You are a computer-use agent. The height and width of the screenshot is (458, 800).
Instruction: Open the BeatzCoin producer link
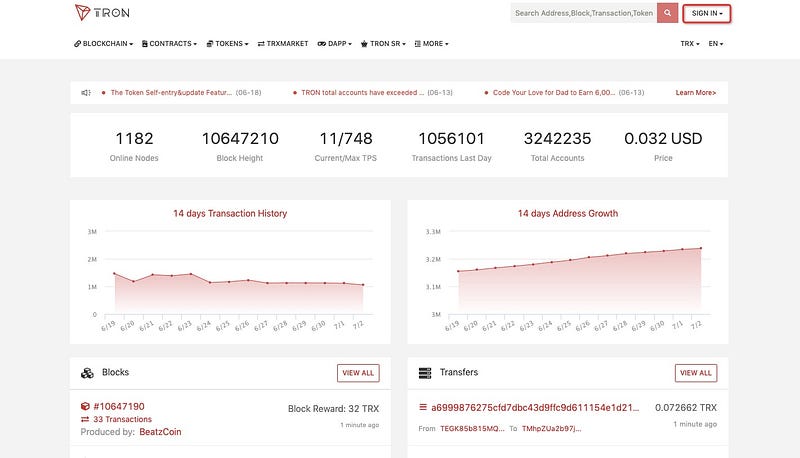pyautogui.click(x=160, y=432)
